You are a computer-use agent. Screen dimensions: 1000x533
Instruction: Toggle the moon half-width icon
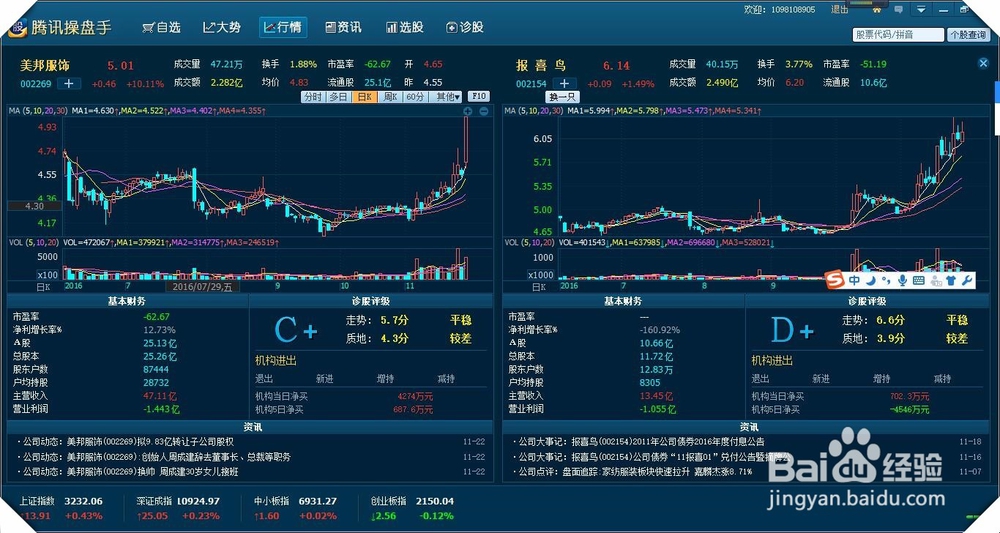coord(870,280)
